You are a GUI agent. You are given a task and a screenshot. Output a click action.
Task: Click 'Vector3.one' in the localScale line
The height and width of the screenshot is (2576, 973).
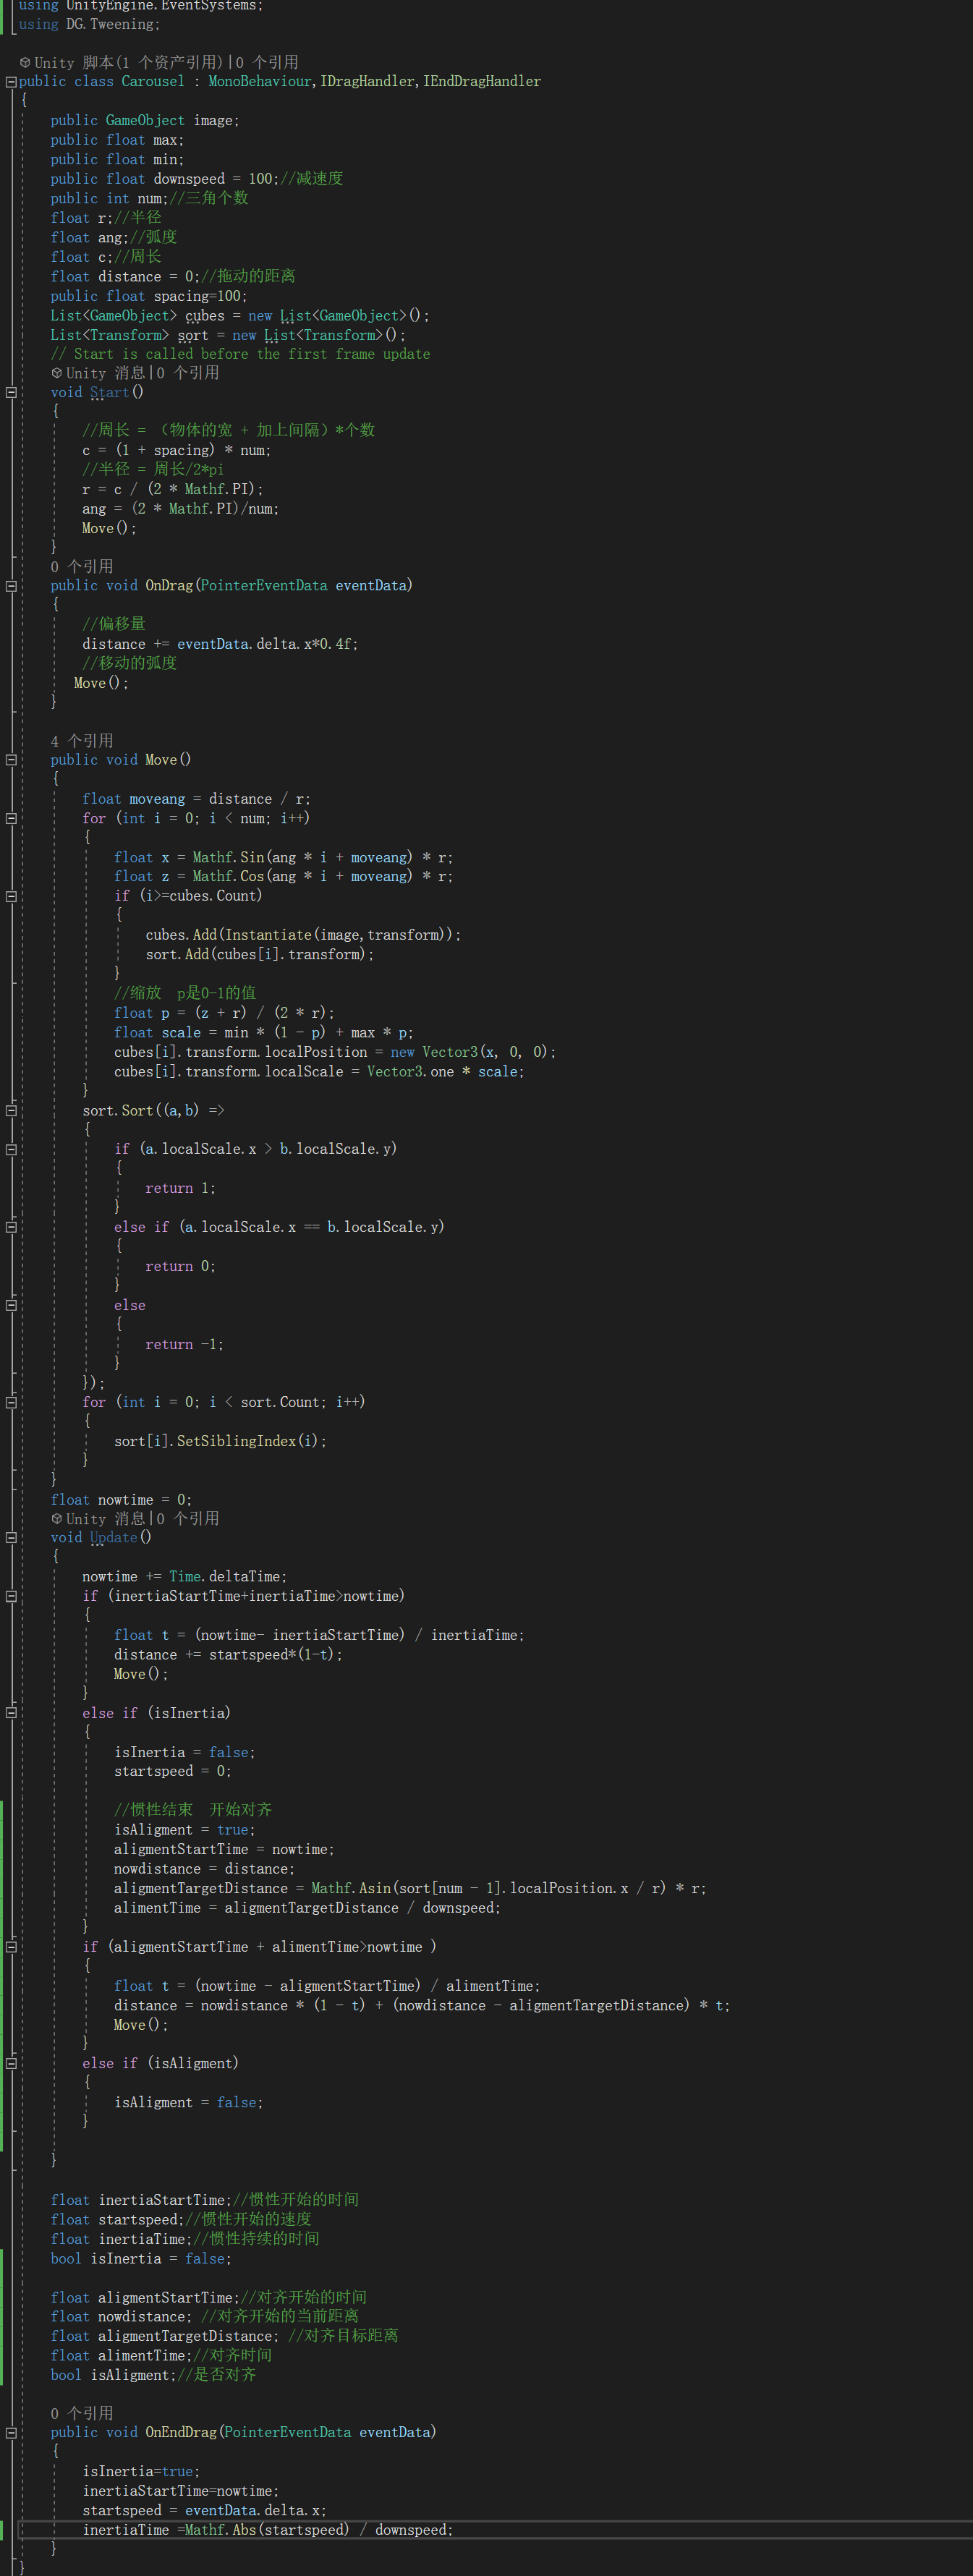tap(410, 1072)
